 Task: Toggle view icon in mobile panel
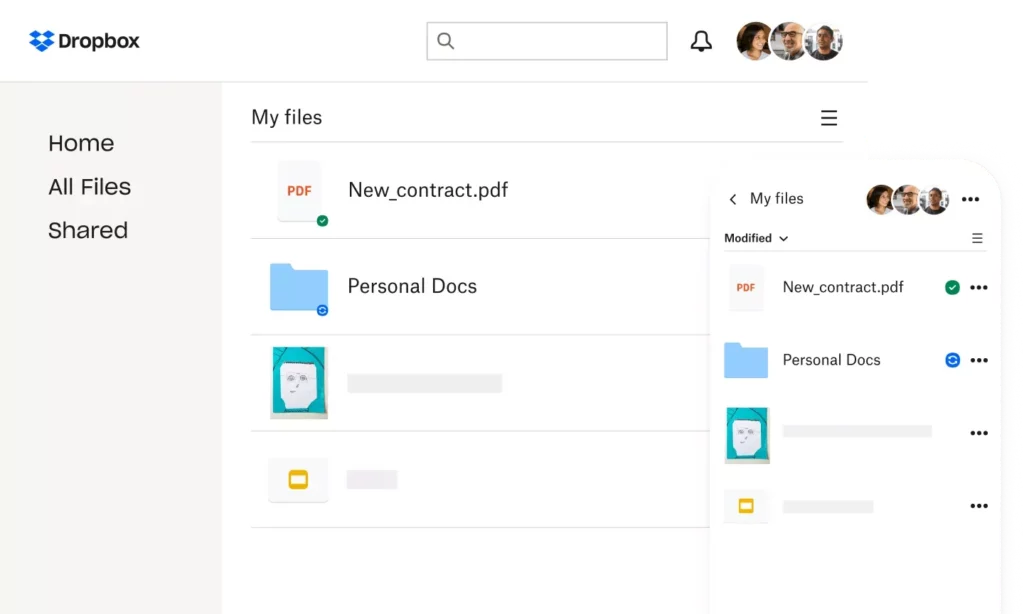(x=977, y=238)
